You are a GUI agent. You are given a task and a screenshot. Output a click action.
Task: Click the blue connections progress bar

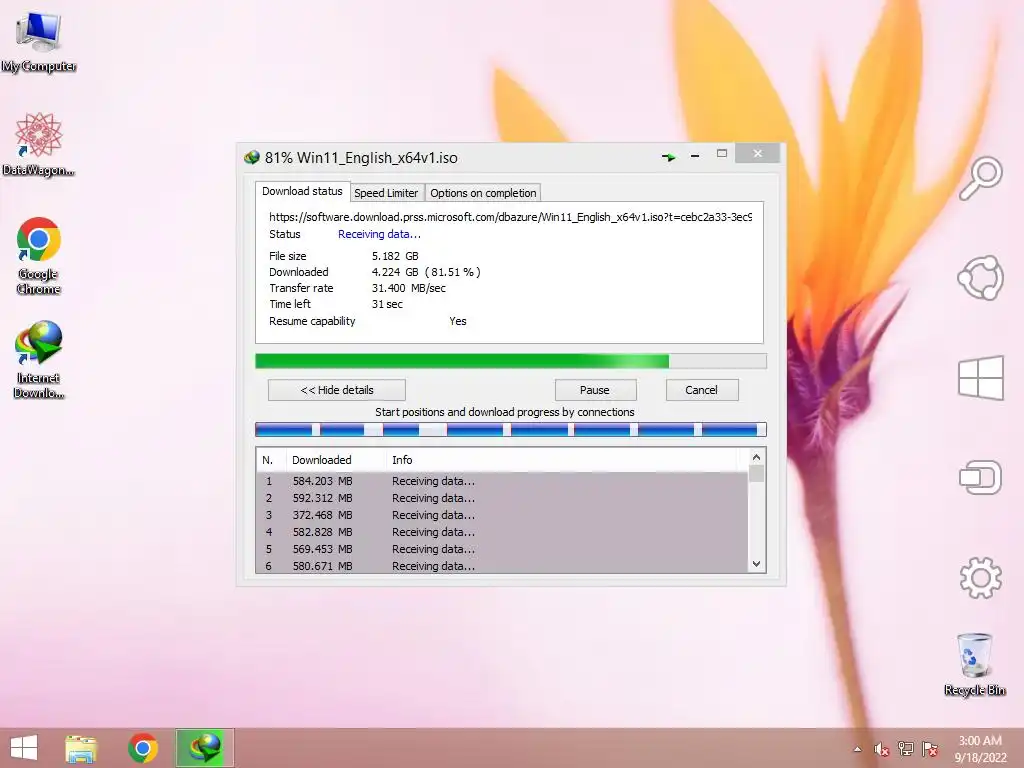(511, 429)
